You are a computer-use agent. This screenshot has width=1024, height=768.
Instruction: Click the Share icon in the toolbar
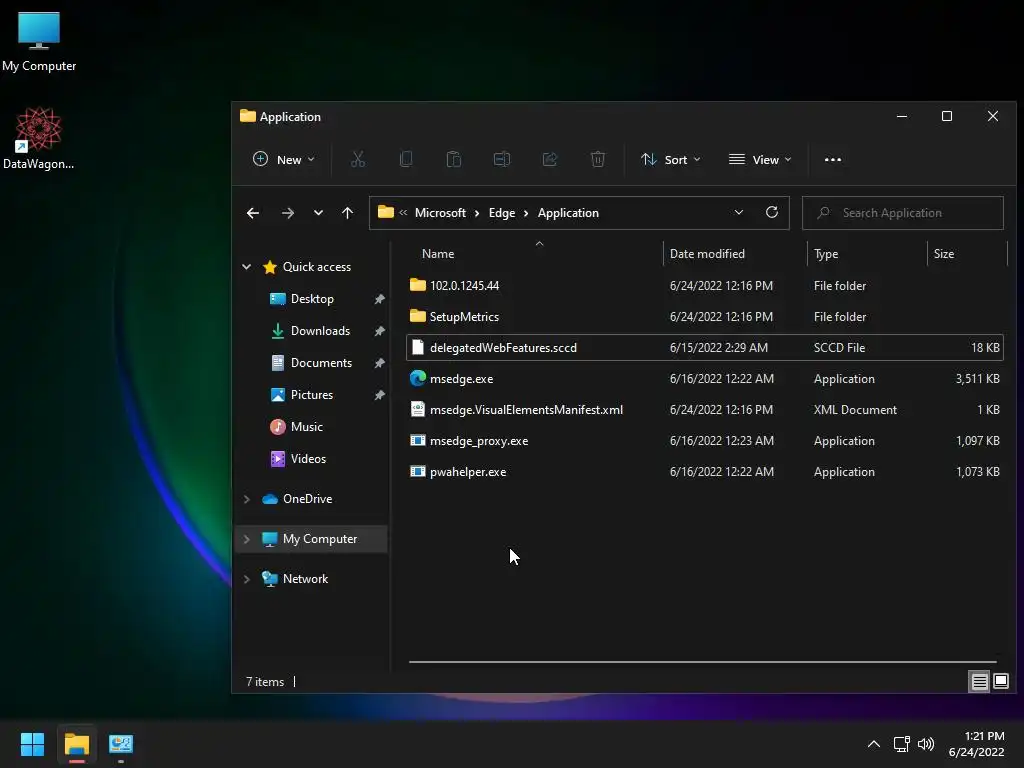[550, 159]
